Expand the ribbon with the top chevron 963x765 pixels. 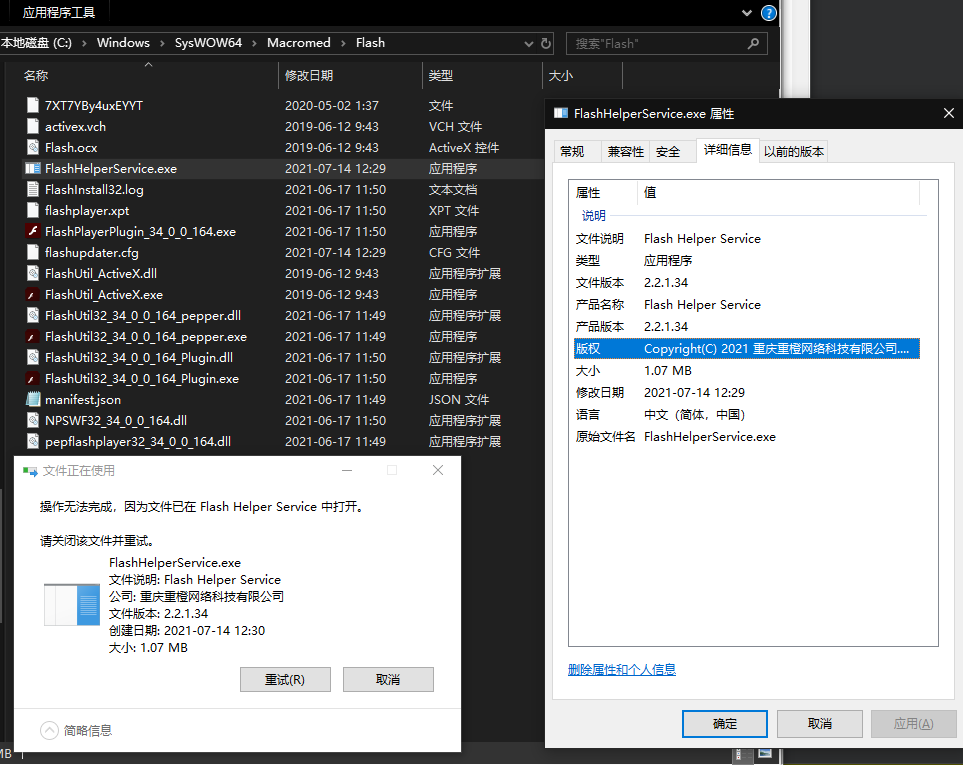(746, 13)
